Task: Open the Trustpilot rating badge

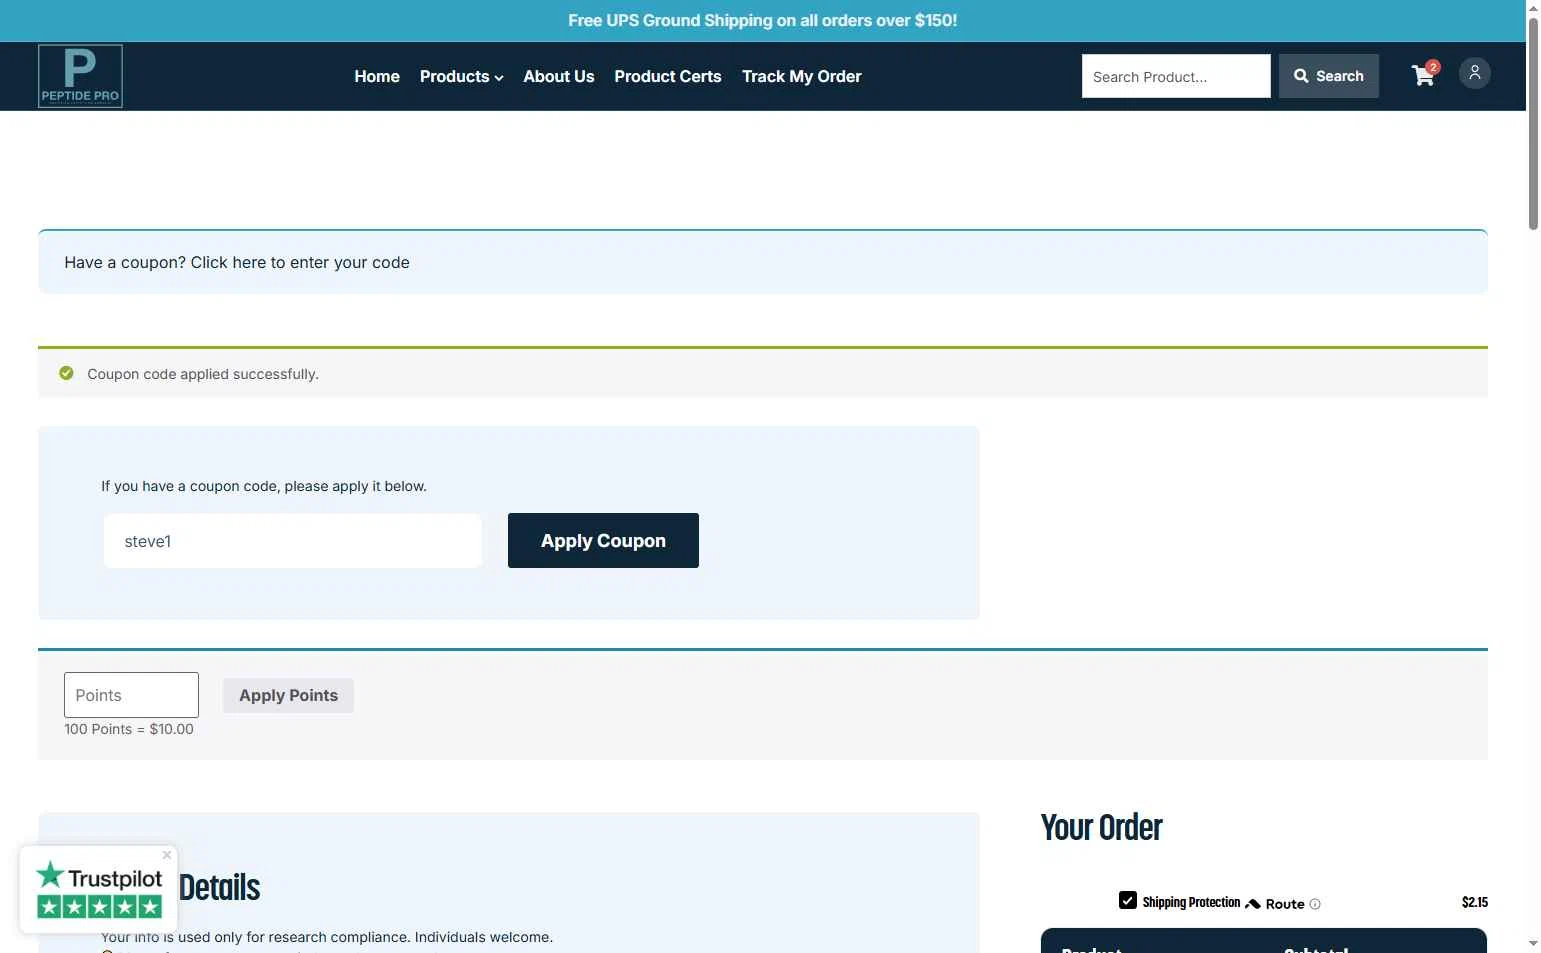Action: click(99, 890)
